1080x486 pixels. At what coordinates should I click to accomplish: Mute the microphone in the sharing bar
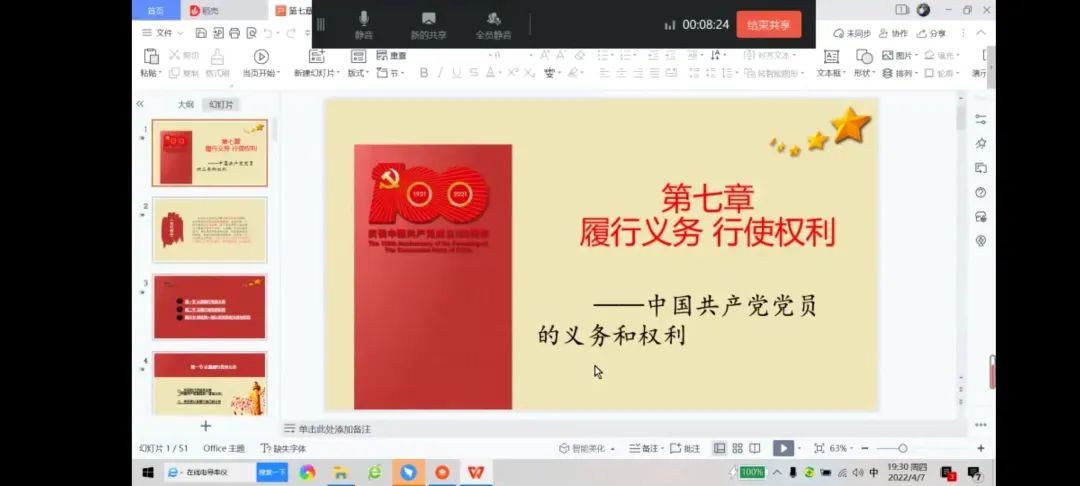(363, 24)
